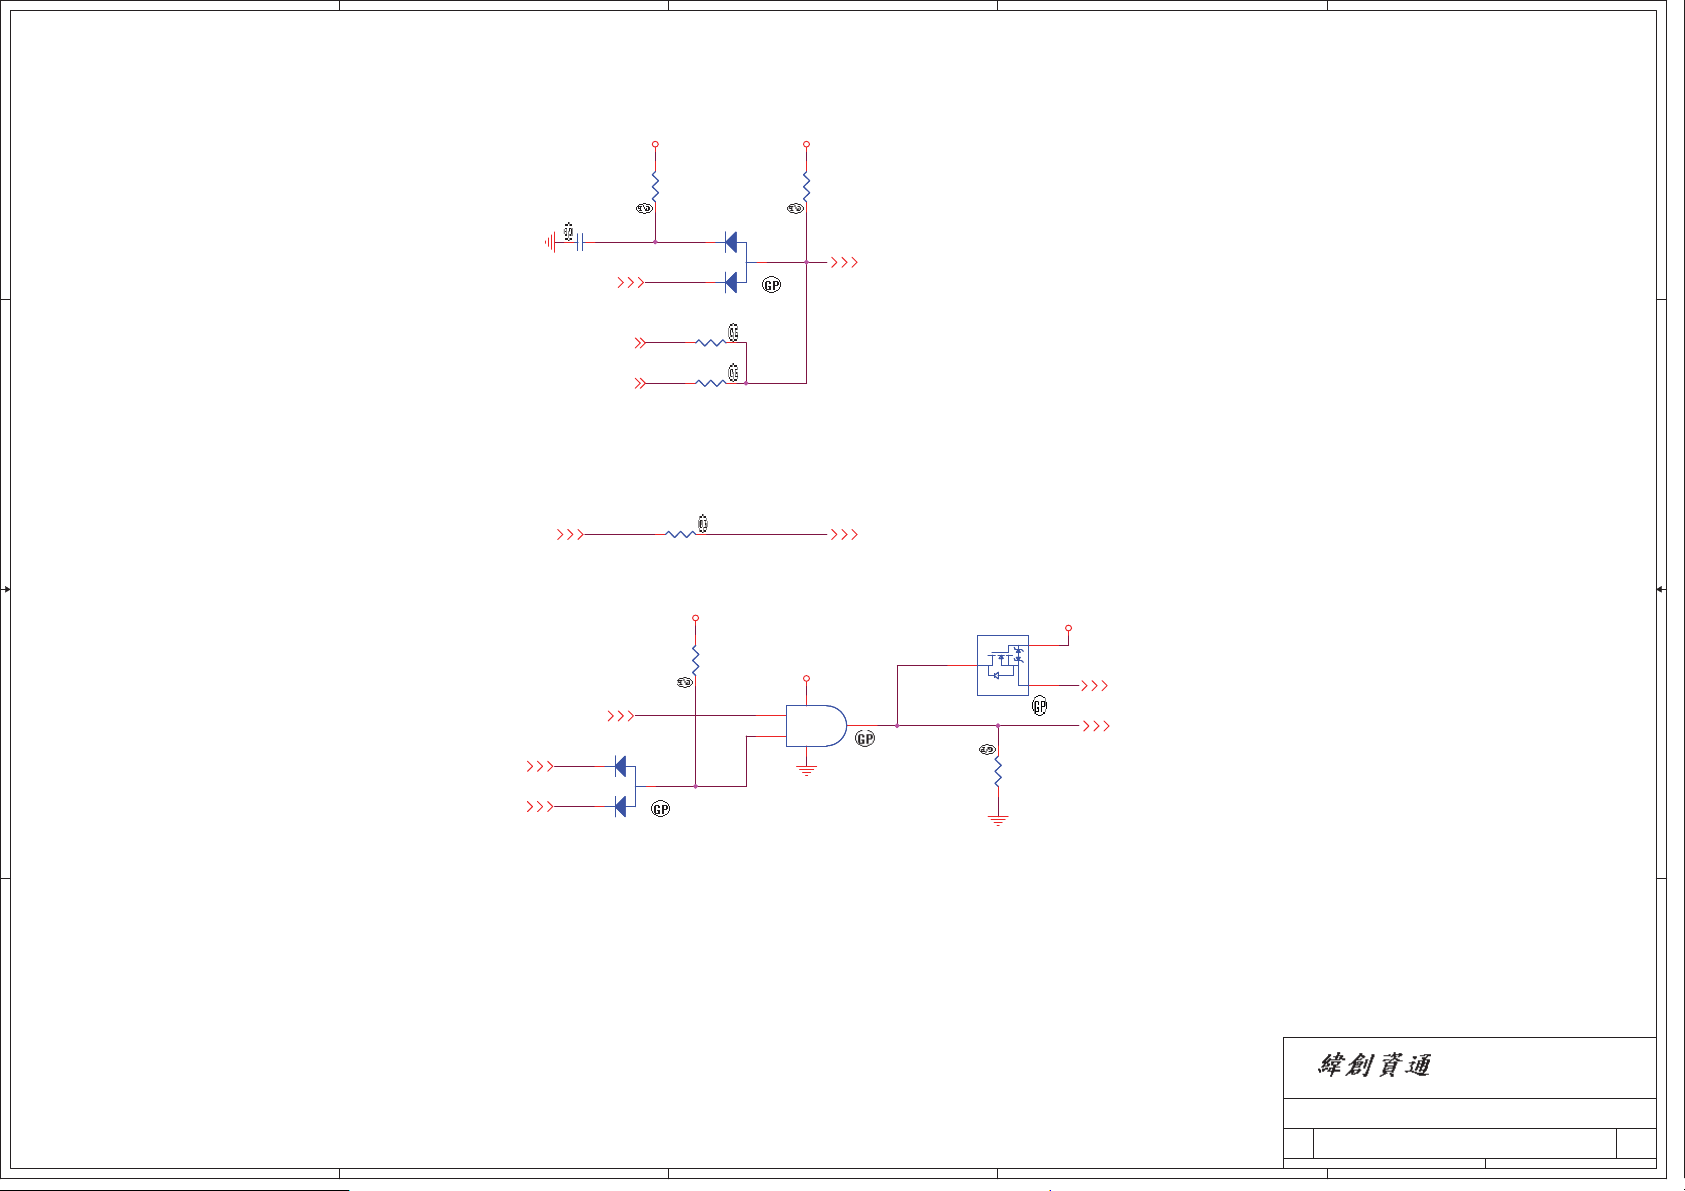Select pull-up resistor left of the AND gate
1685x1191 pixels.
click(x=695, y=660)
